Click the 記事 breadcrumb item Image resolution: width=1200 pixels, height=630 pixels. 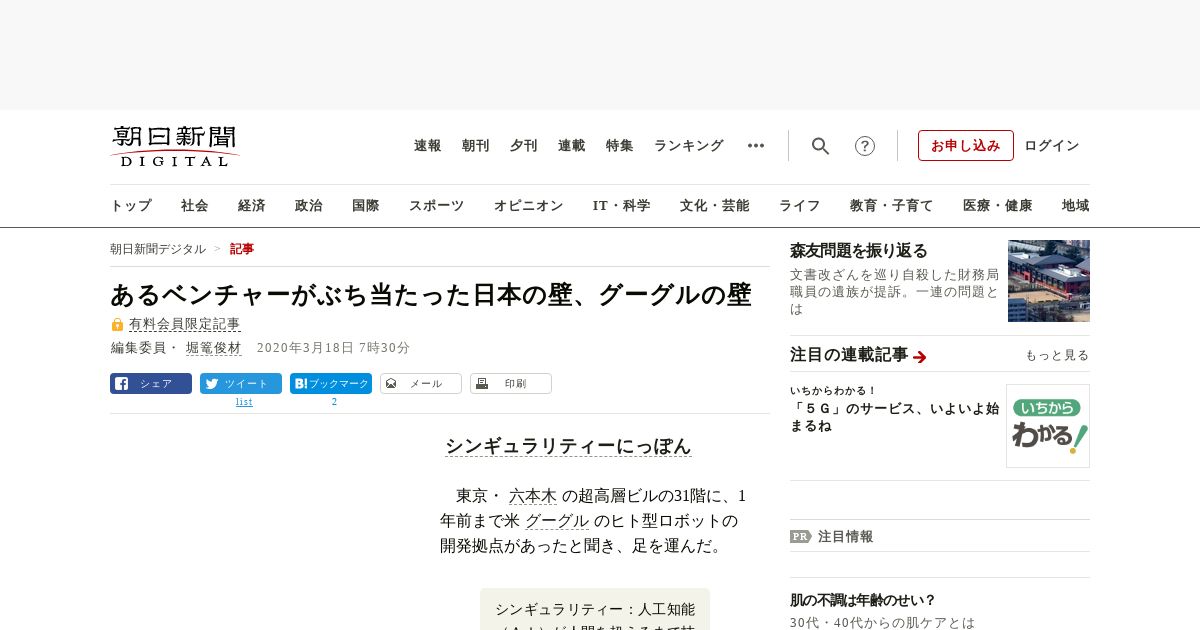(242, 249)
